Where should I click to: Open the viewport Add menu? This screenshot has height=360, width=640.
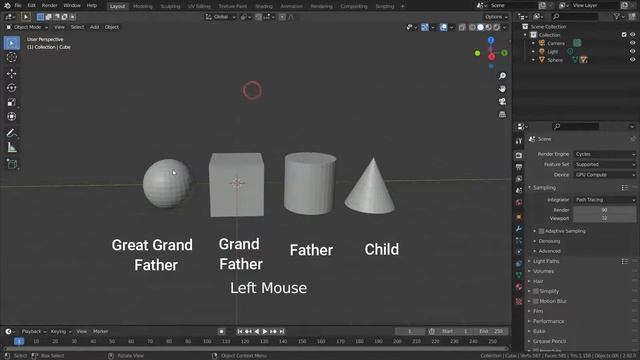click(94, 27)
